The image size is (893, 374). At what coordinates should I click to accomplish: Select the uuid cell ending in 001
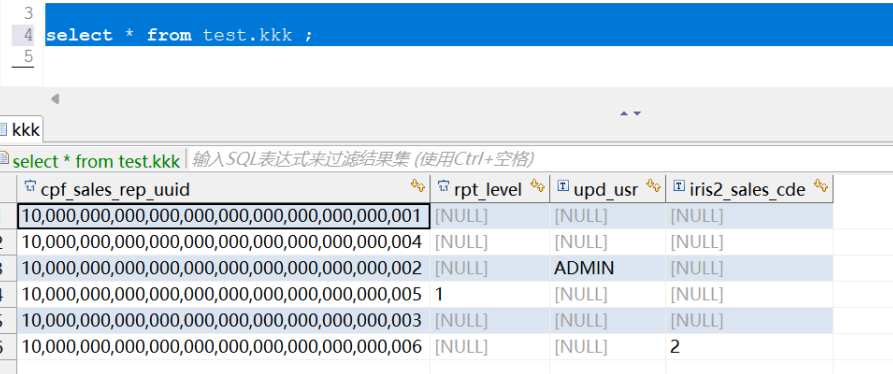pos(223,216)
